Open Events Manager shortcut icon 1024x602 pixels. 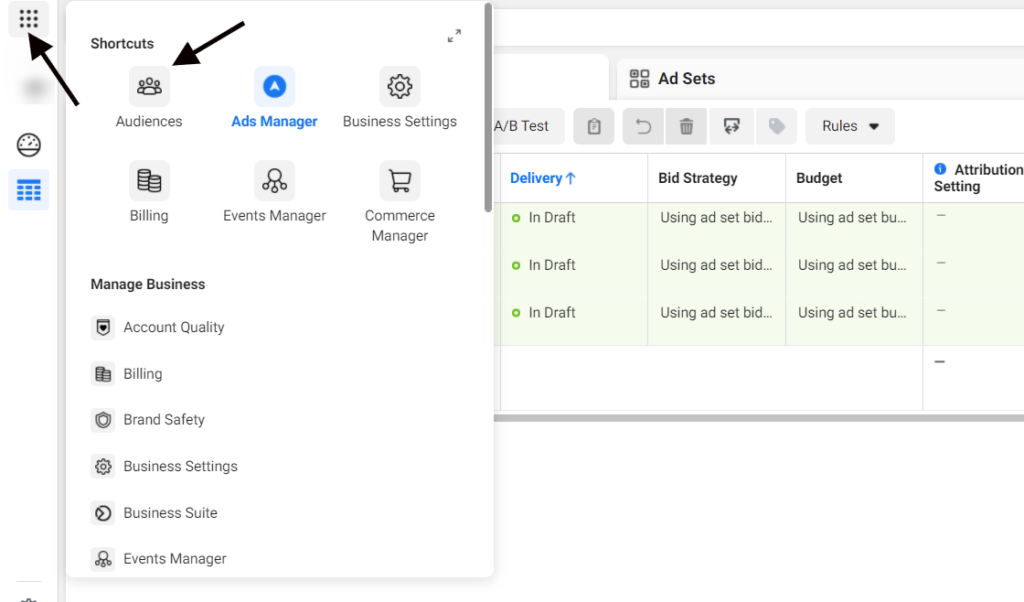(x=274, y=181)
